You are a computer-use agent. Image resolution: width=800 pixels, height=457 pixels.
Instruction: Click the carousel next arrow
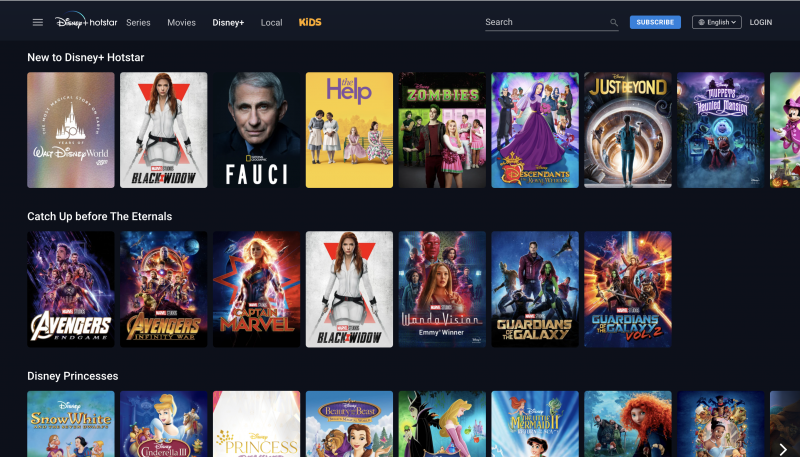coord(783,449)
